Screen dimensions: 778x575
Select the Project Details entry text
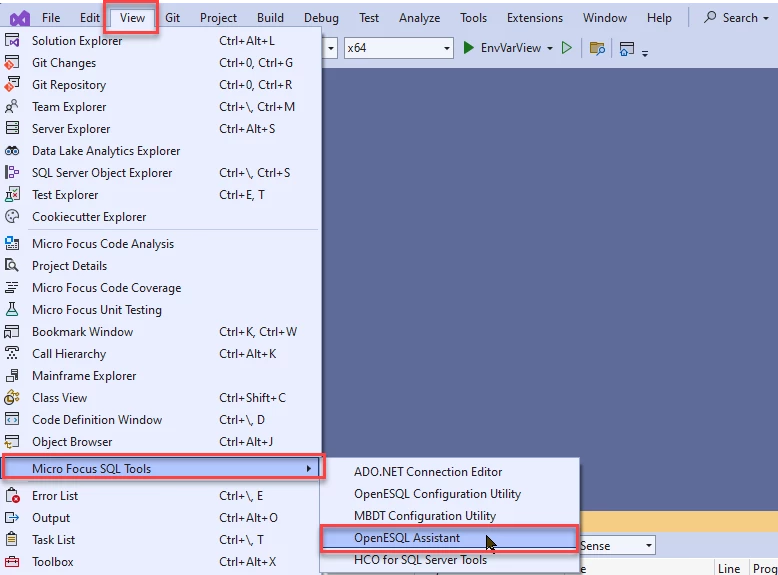click(x=69, y=266)
